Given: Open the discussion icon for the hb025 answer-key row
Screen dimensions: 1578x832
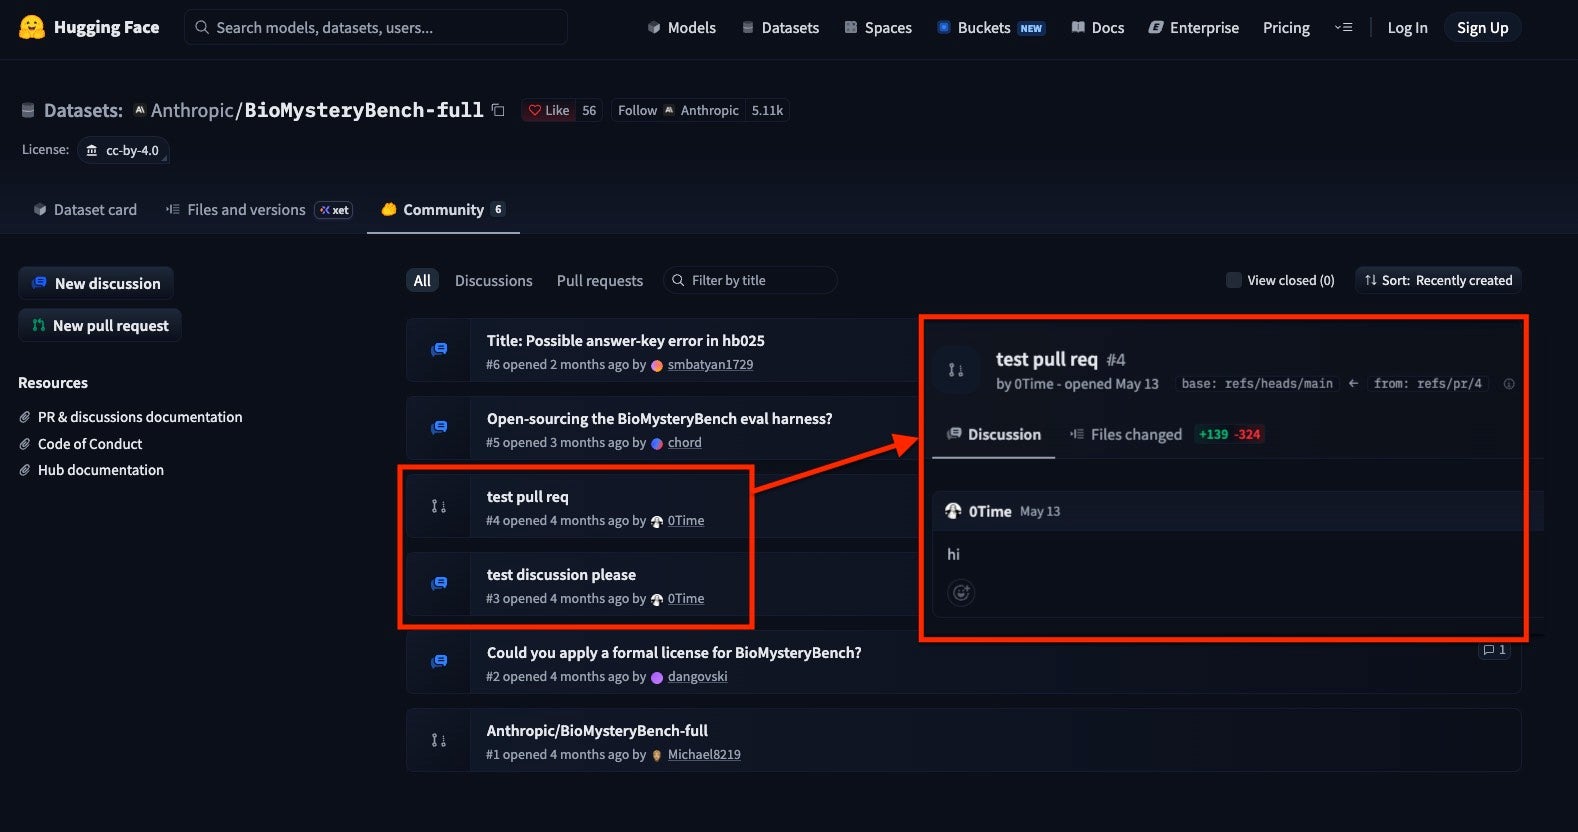Looking at the screenshot, I should pyautogui.click(x=439, y=350).
